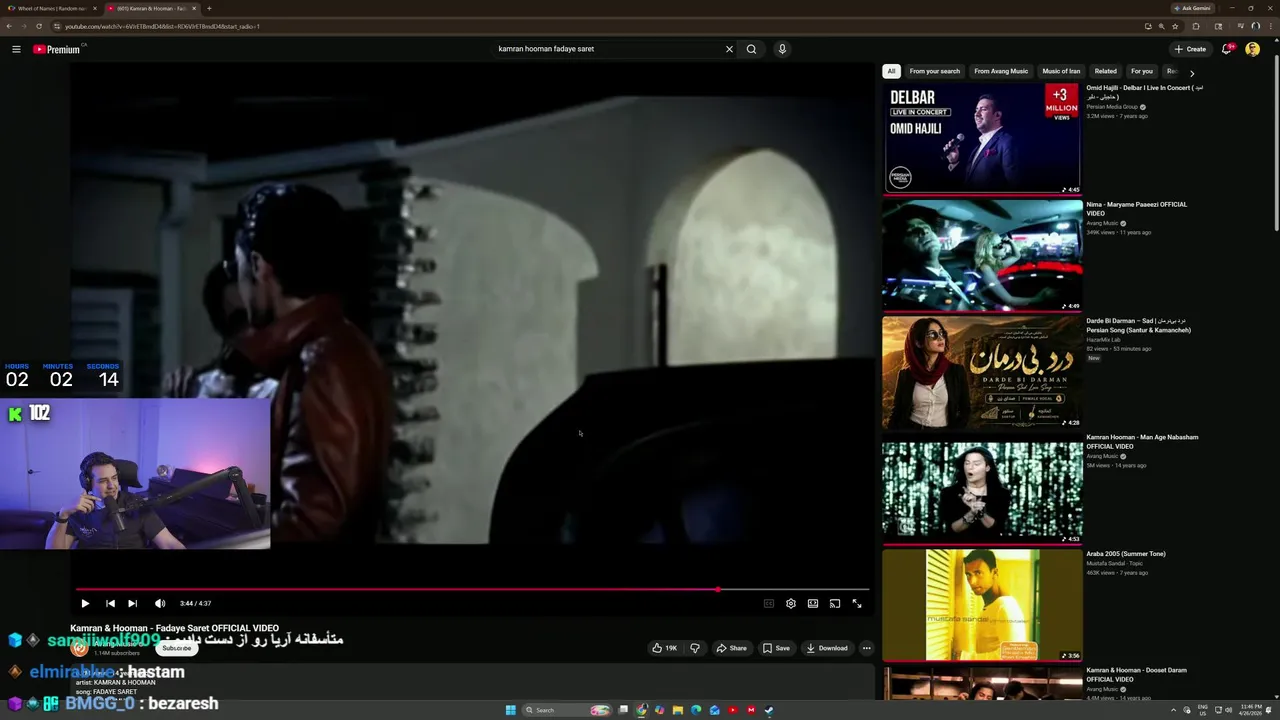Open the Darde Bi Darman thumbnail

point(982,372)
